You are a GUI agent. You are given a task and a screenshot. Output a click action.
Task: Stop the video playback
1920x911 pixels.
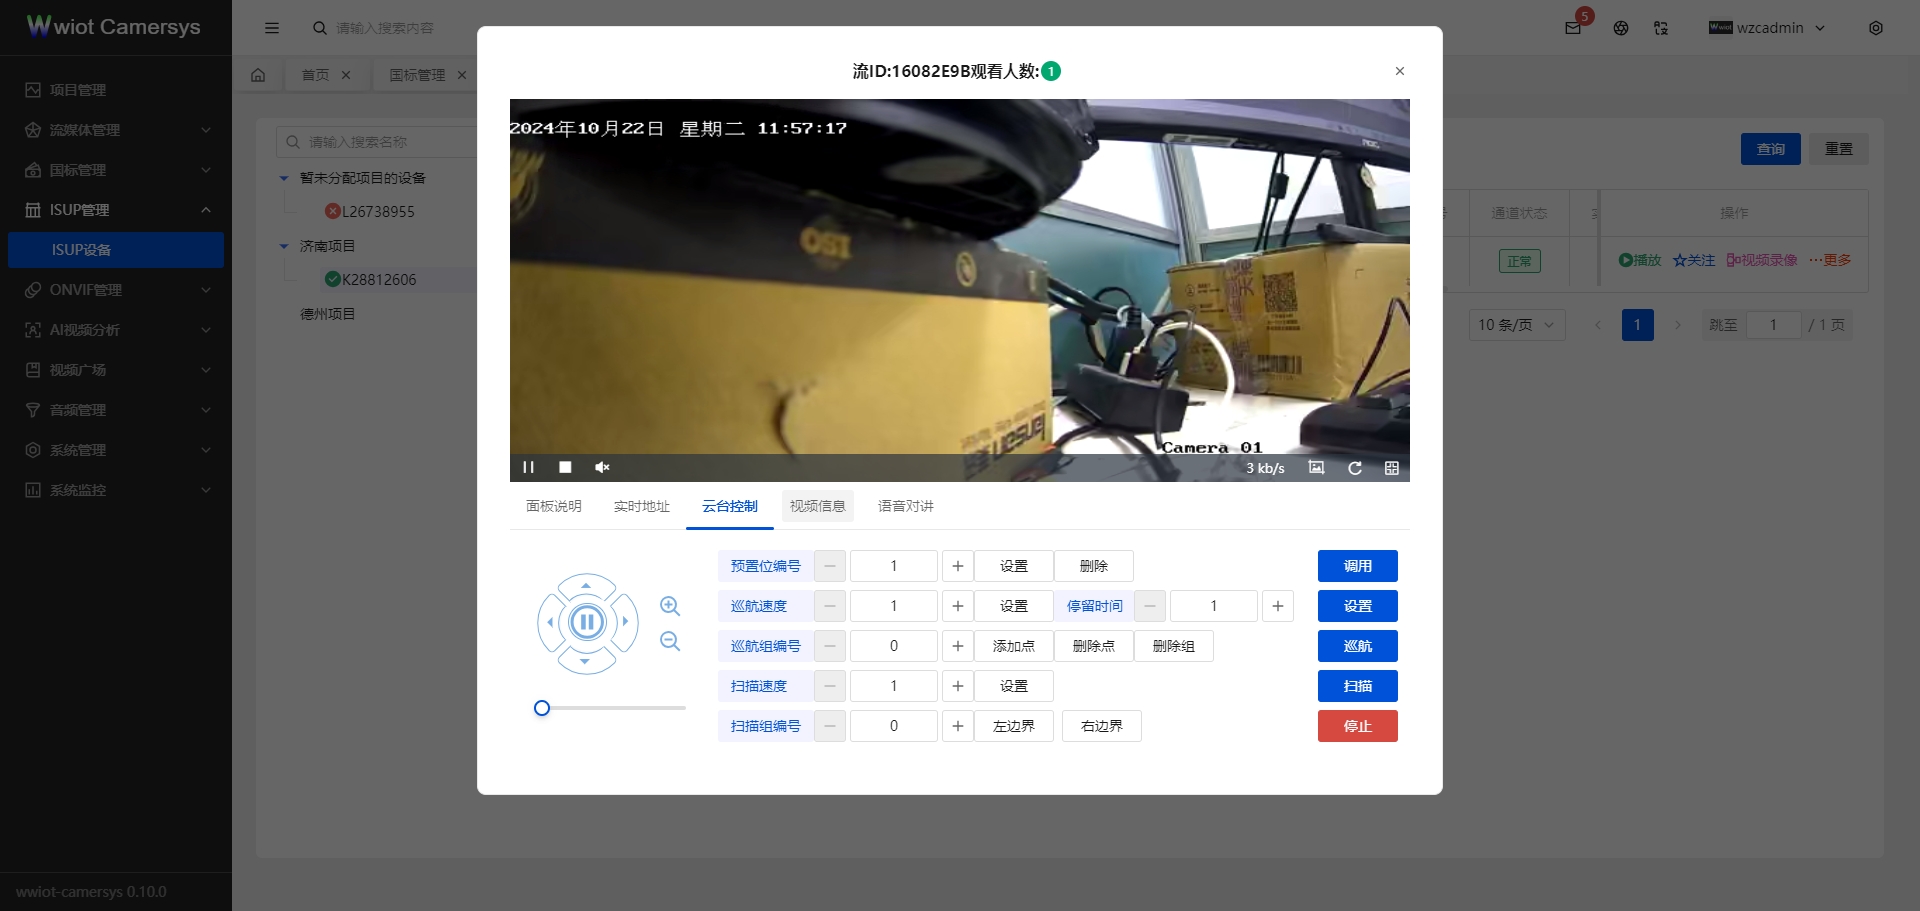[x=565, y=467]
